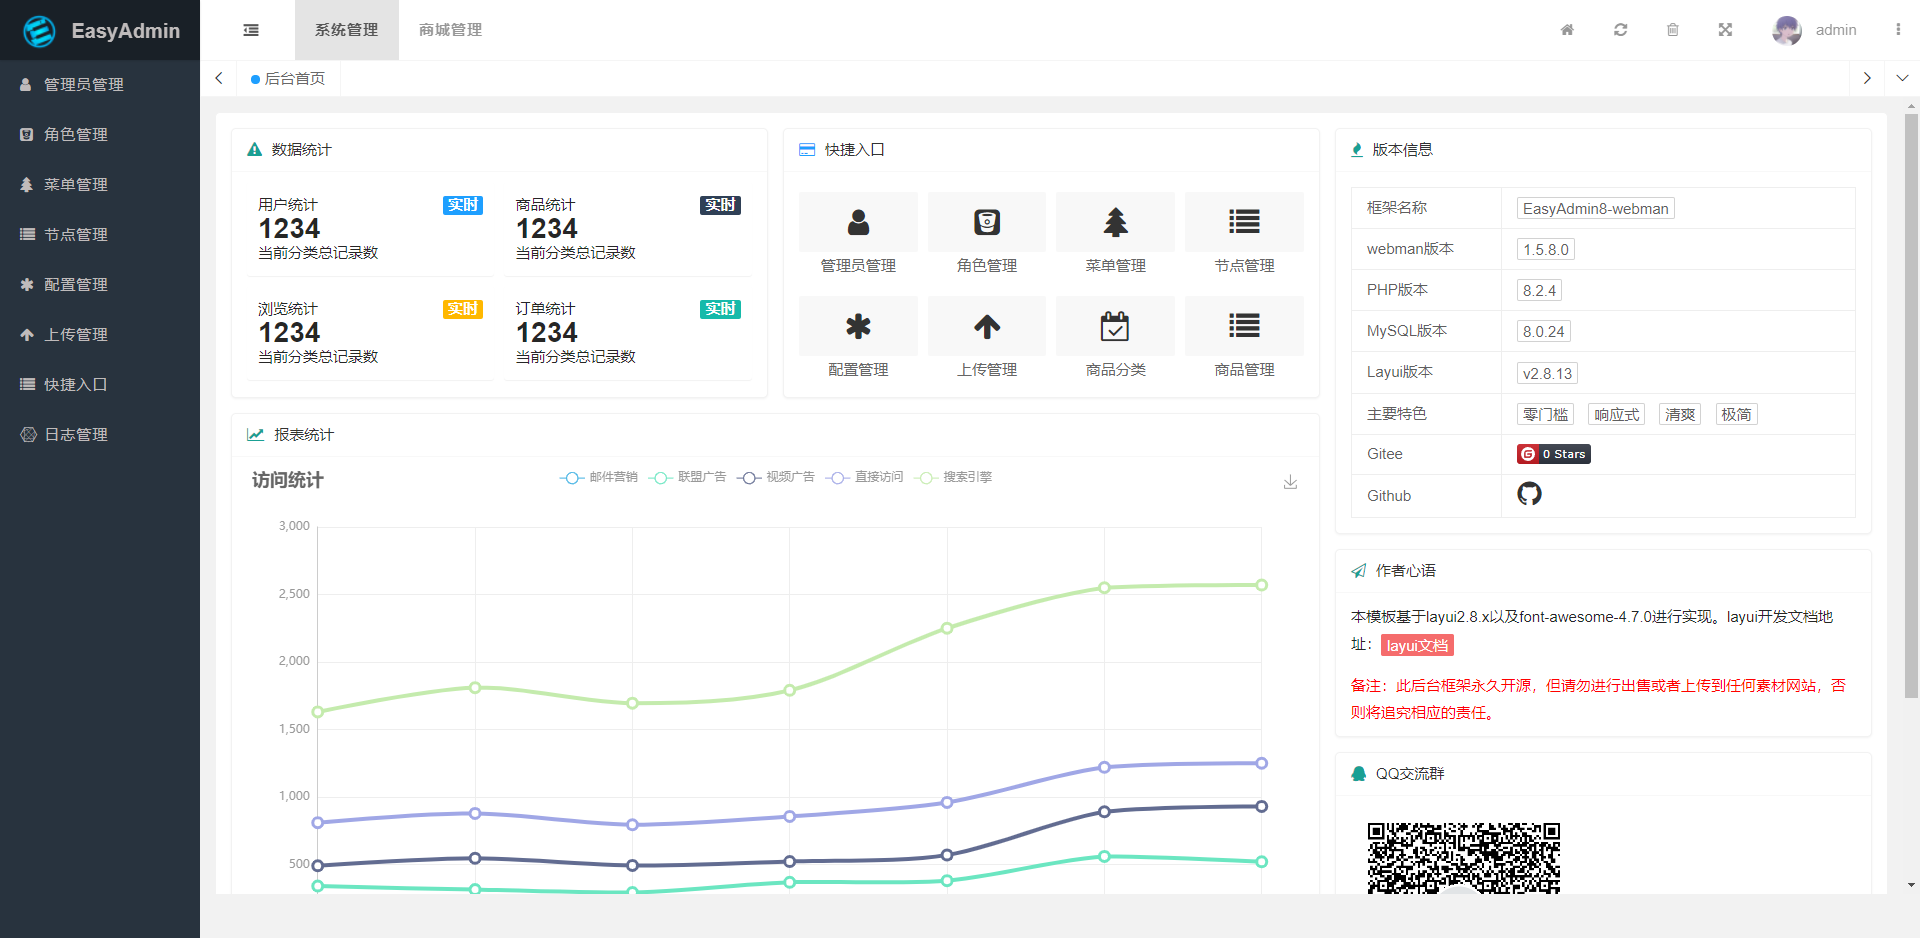
Task: Open 菜单管理 in the sidebar
Action: 100,185
